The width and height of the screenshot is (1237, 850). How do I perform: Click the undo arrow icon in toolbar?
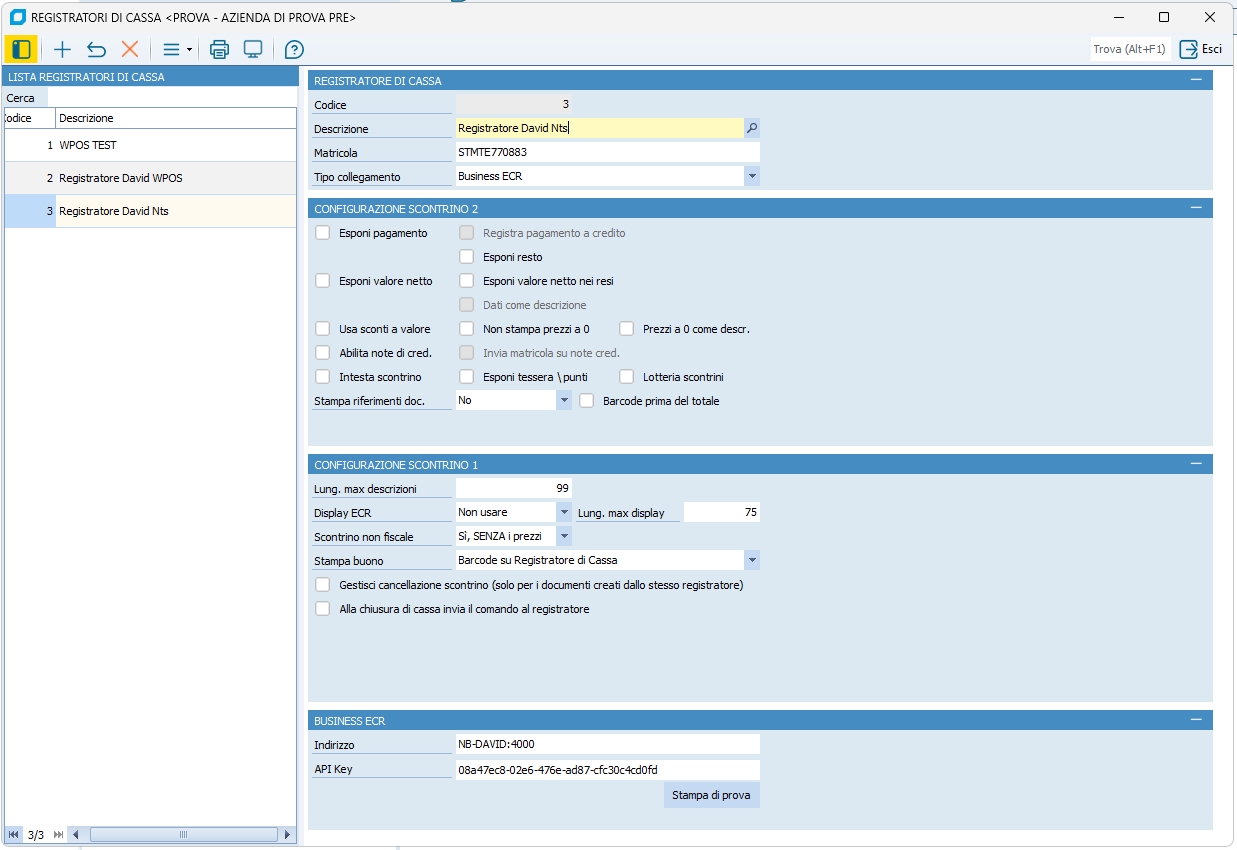point(96,49)
